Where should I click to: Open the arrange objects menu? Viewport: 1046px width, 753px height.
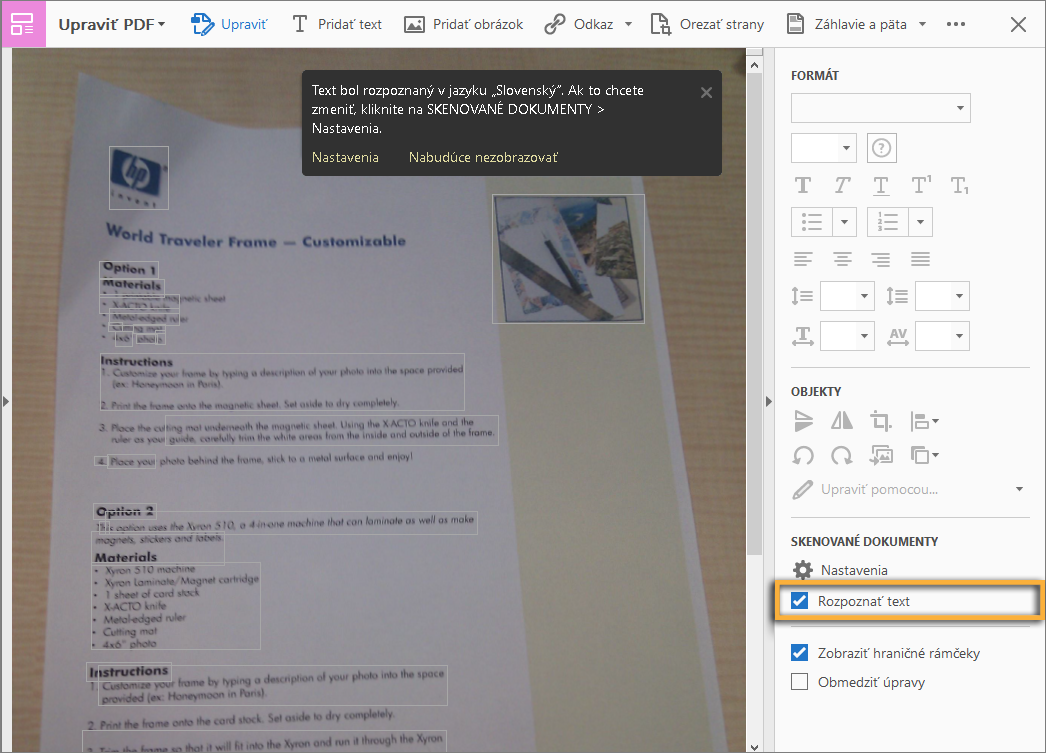(x=924, y=456)
